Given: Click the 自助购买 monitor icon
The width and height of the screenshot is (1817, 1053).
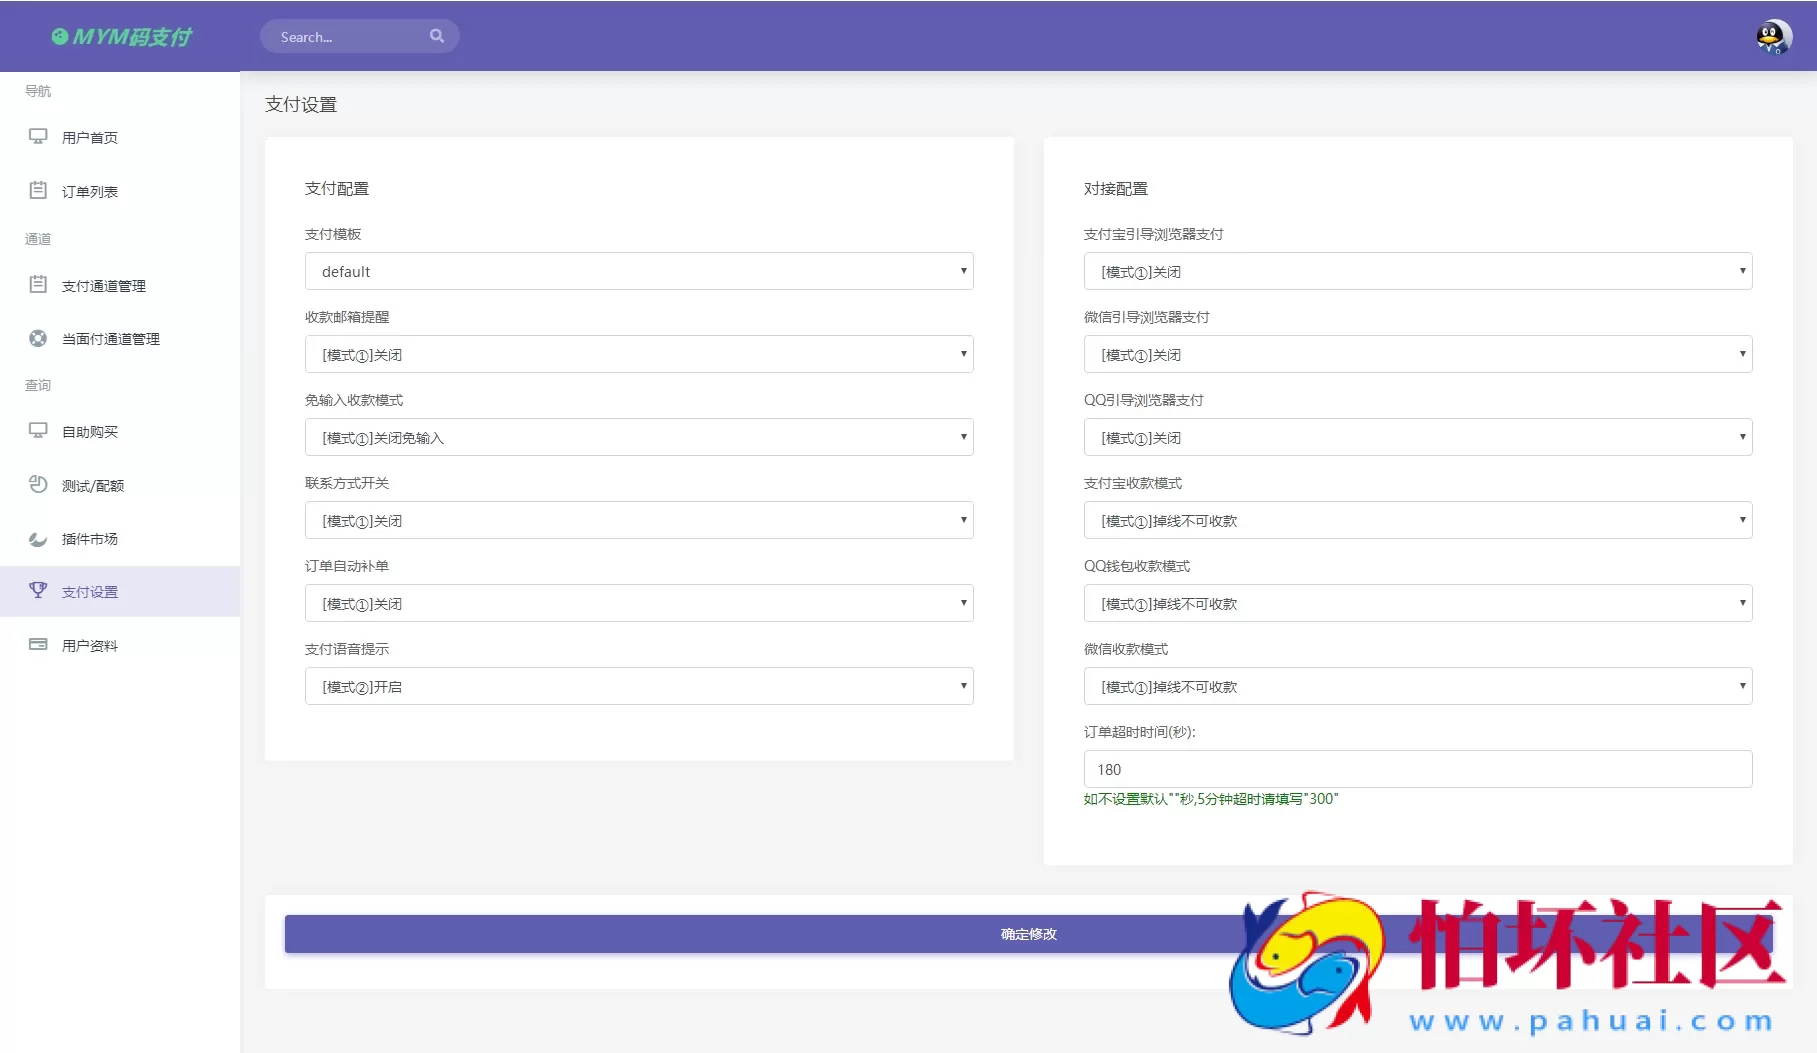Looking at the screenshot, I should (38, 431).
